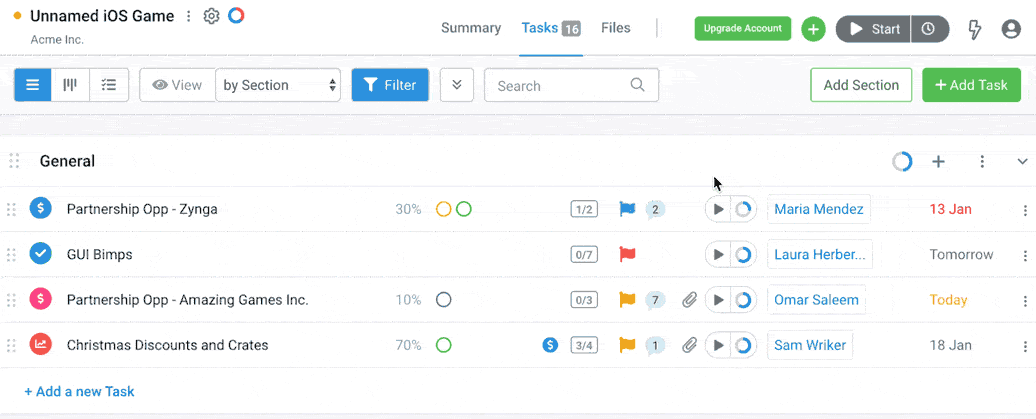Toggle status circle on Christmas Discounts task
This screenshot has height=419, width=1036.
[x=444, y=345]
